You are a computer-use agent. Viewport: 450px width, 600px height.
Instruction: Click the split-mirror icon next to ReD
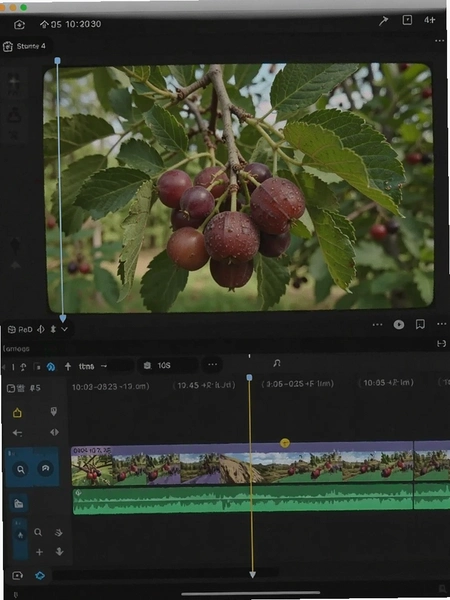click(x=41, y=329)
